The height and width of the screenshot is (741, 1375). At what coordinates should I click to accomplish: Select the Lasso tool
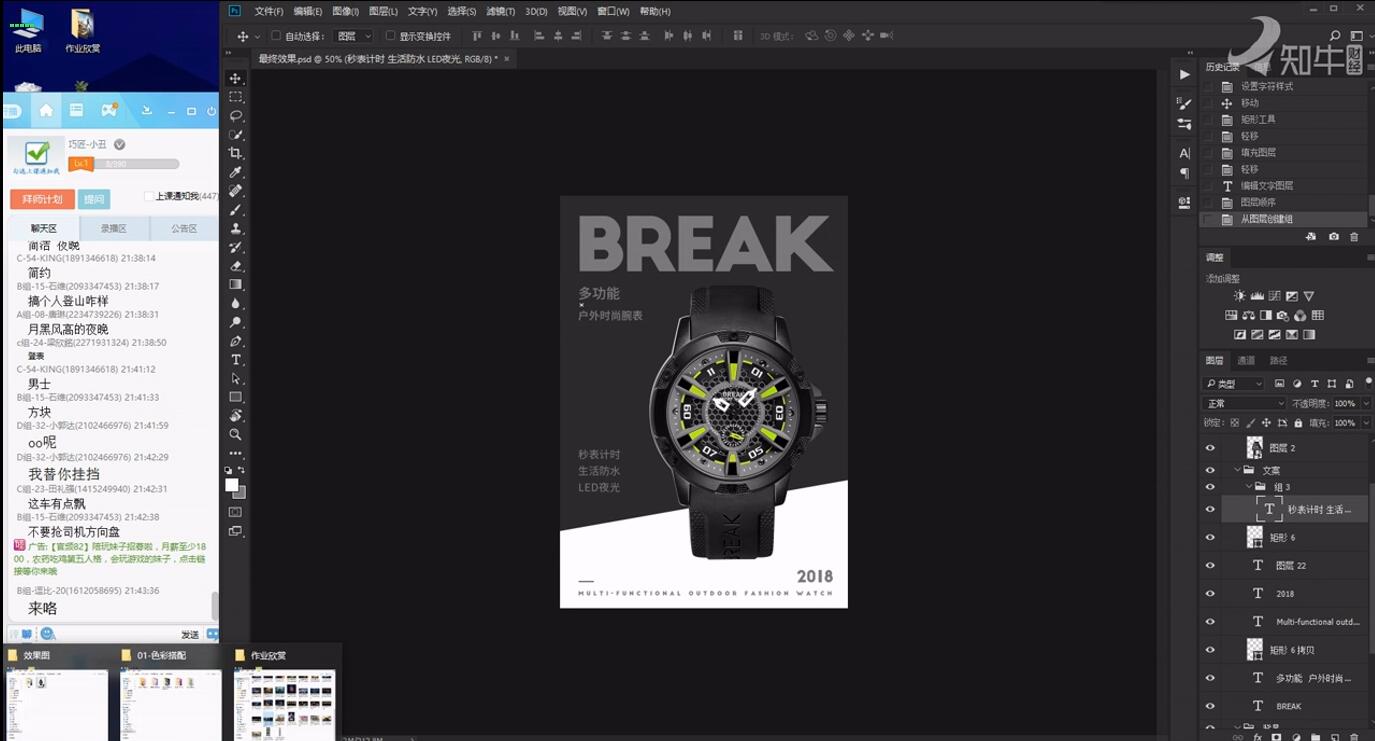236,116
